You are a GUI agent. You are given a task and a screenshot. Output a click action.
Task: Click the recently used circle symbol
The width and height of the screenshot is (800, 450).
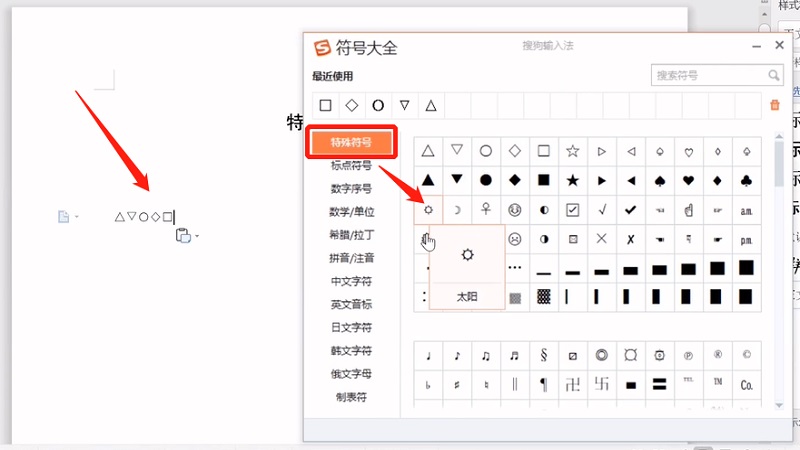point(378,104)
